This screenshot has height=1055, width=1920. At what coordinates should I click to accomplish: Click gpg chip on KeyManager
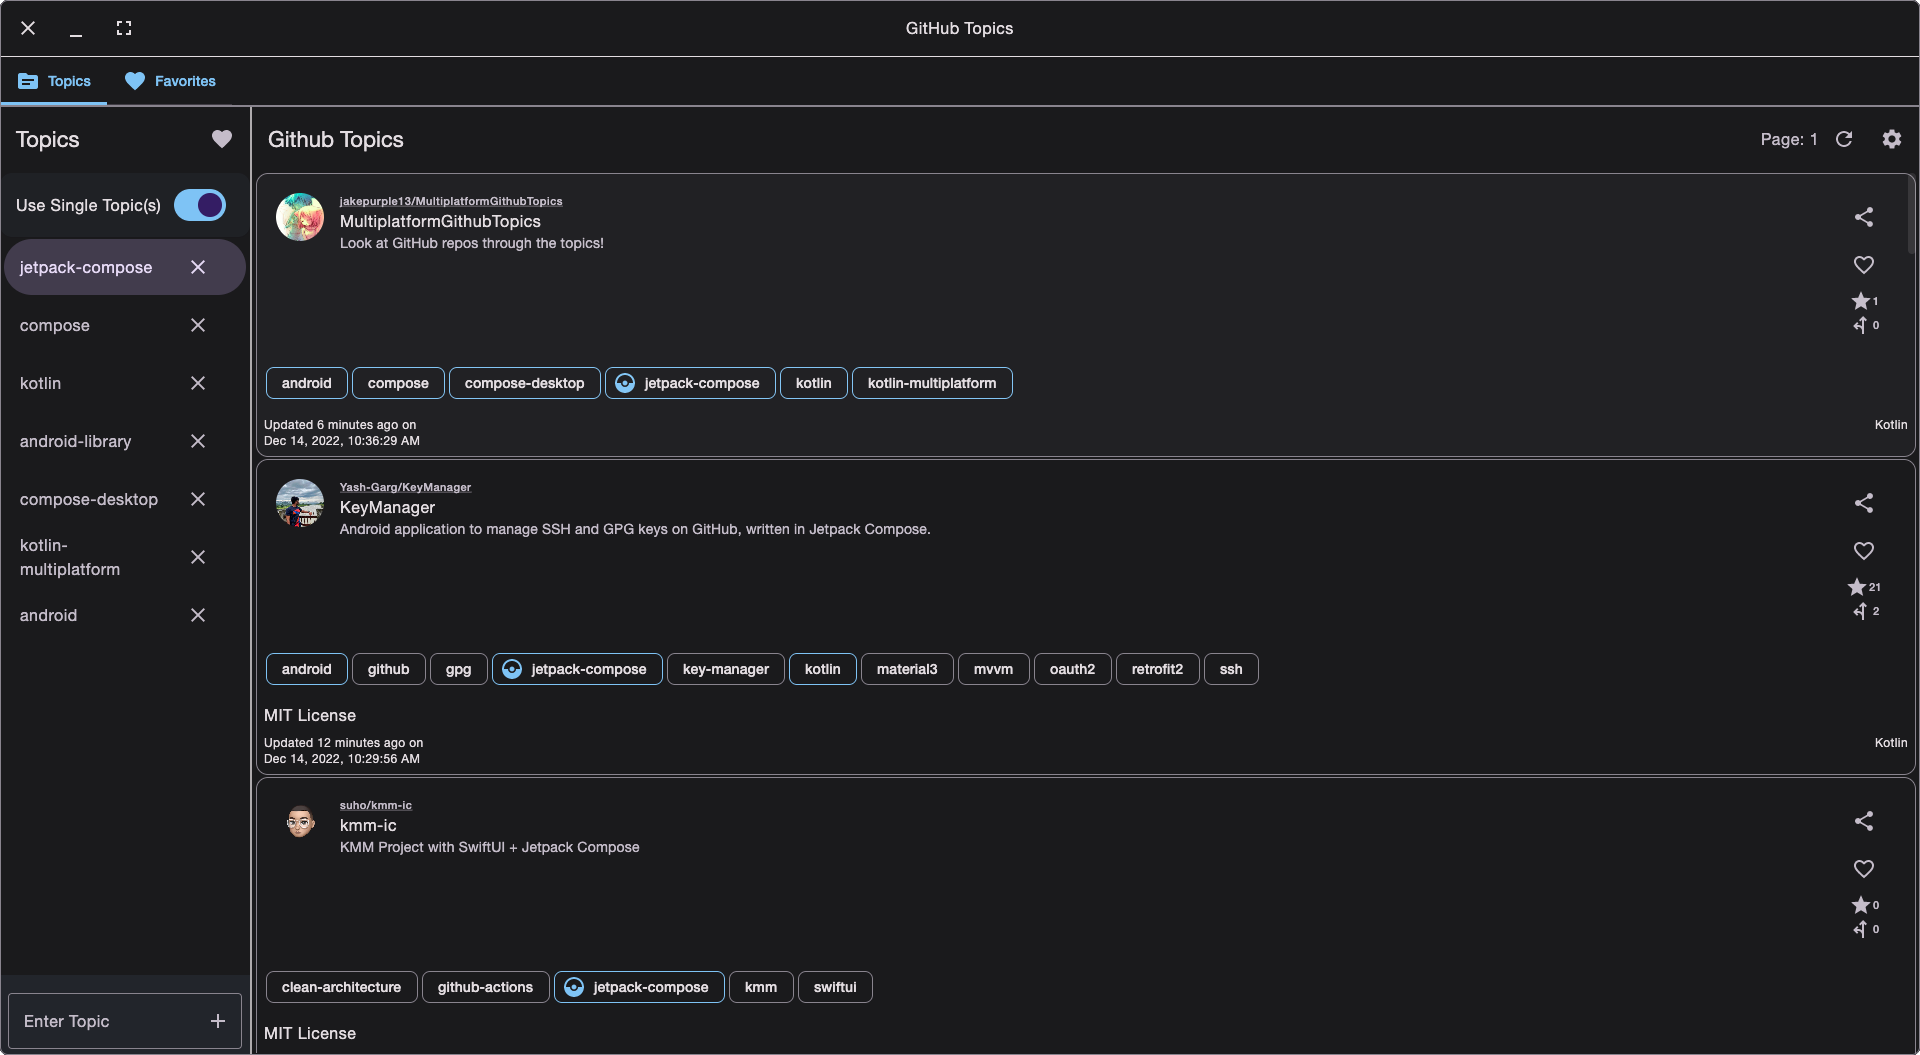(458, 669)
